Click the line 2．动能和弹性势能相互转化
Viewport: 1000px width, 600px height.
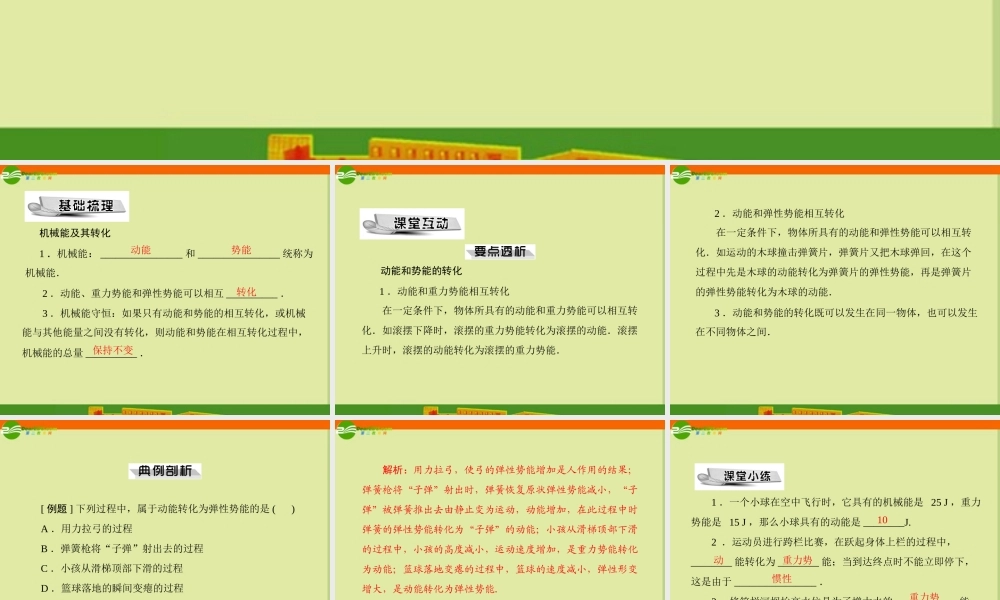tap(779, 214)
